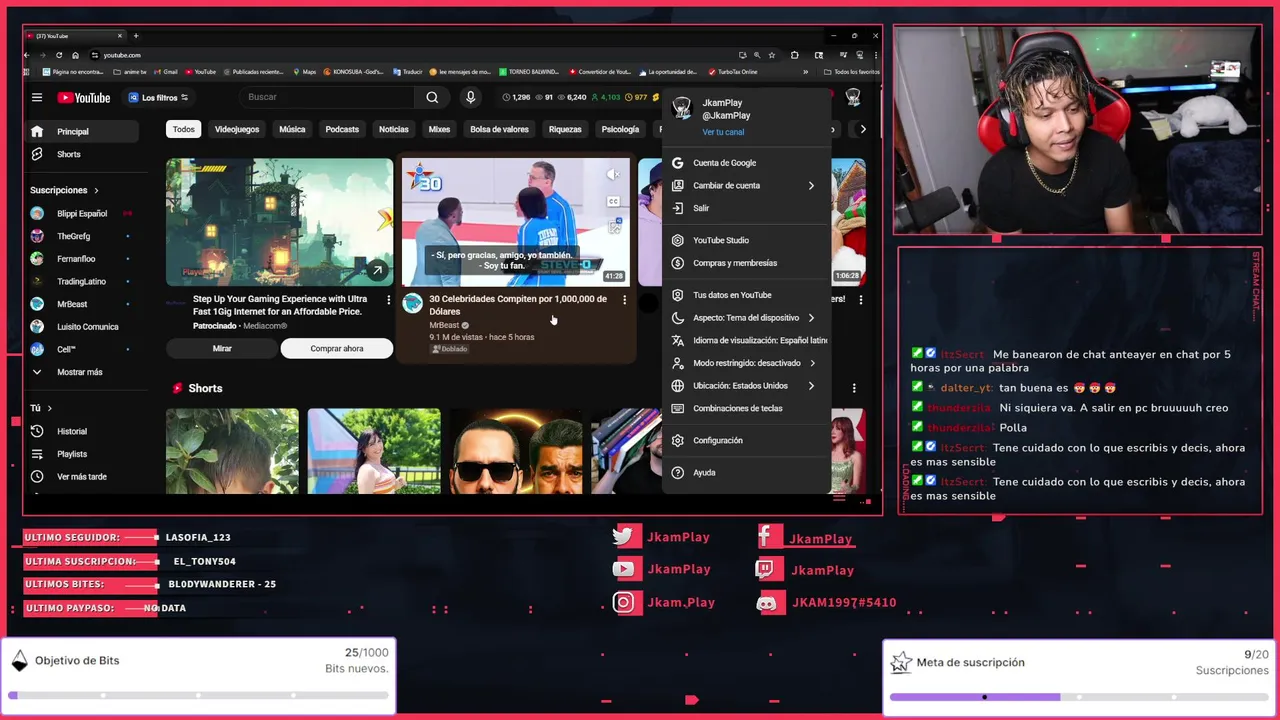Image resolution: width=1280 pixels, height=720 pixels.
Task: Open Configuración settings entry
Action: [x=746, y=440]
